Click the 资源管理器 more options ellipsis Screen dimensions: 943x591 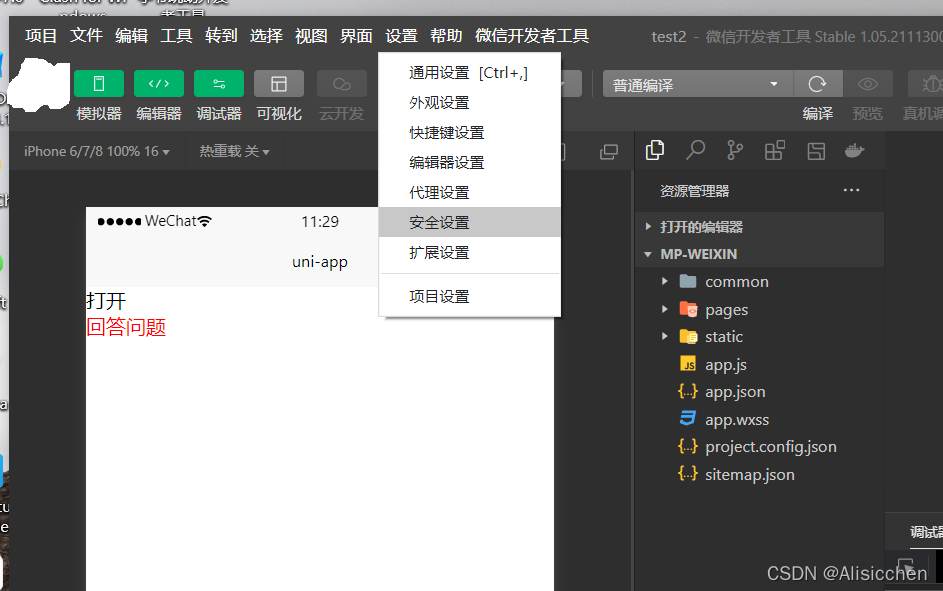851,191
